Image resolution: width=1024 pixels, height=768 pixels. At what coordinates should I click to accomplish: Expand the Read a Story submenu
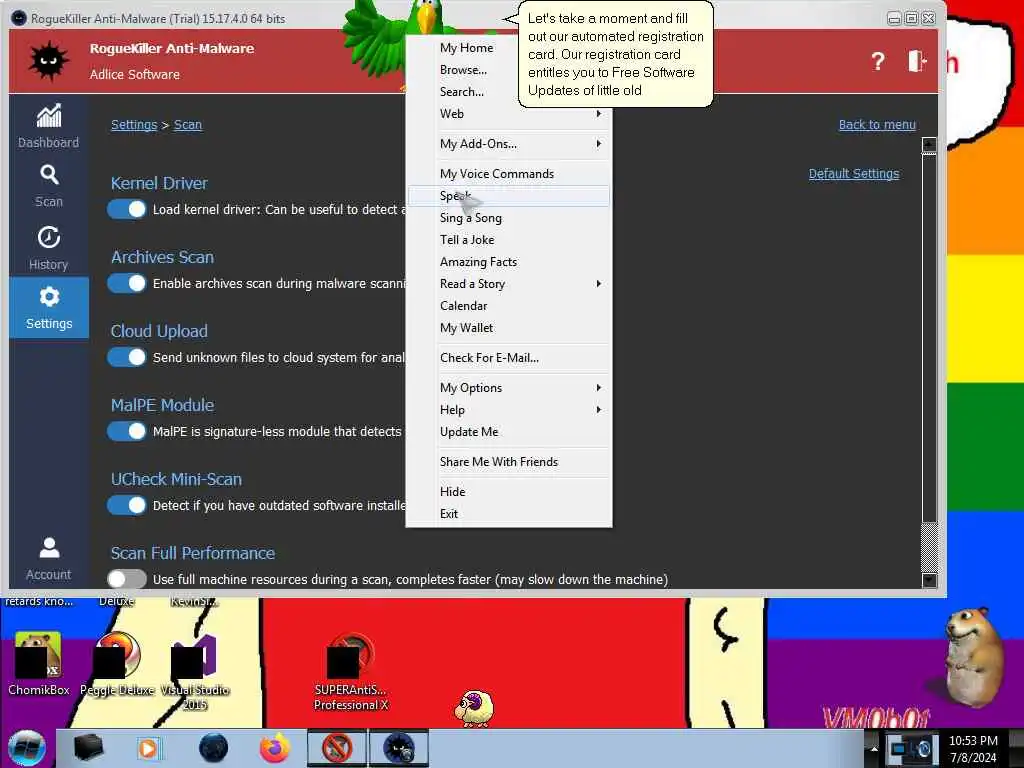pyautogui.click(x=509, y=283)
